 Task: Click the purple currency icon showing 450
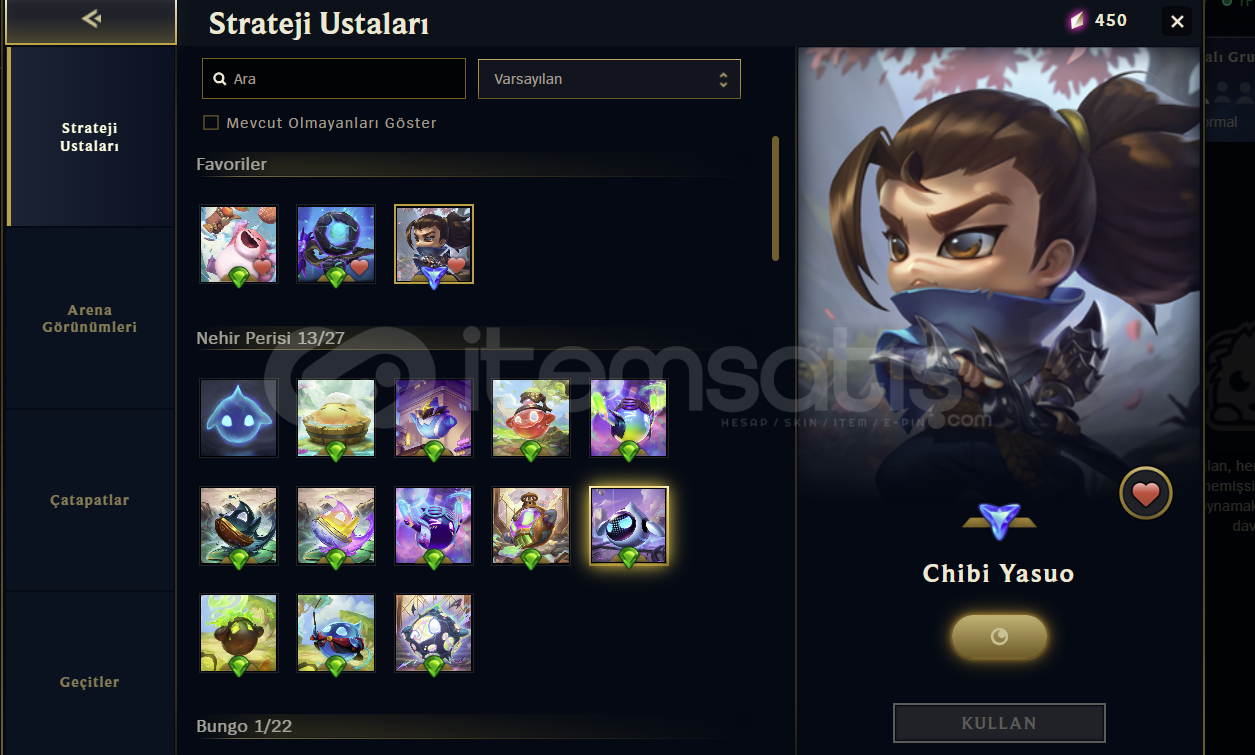[1076, 20]
